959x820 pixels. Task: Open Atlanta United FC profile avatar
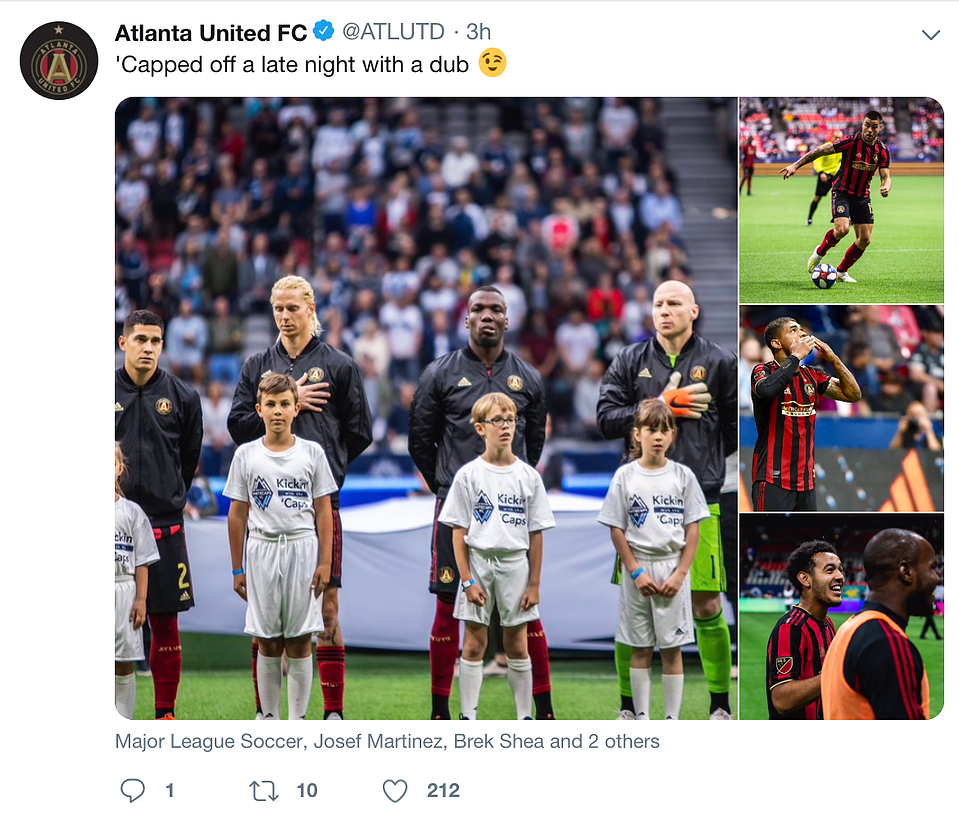(59, 61)
